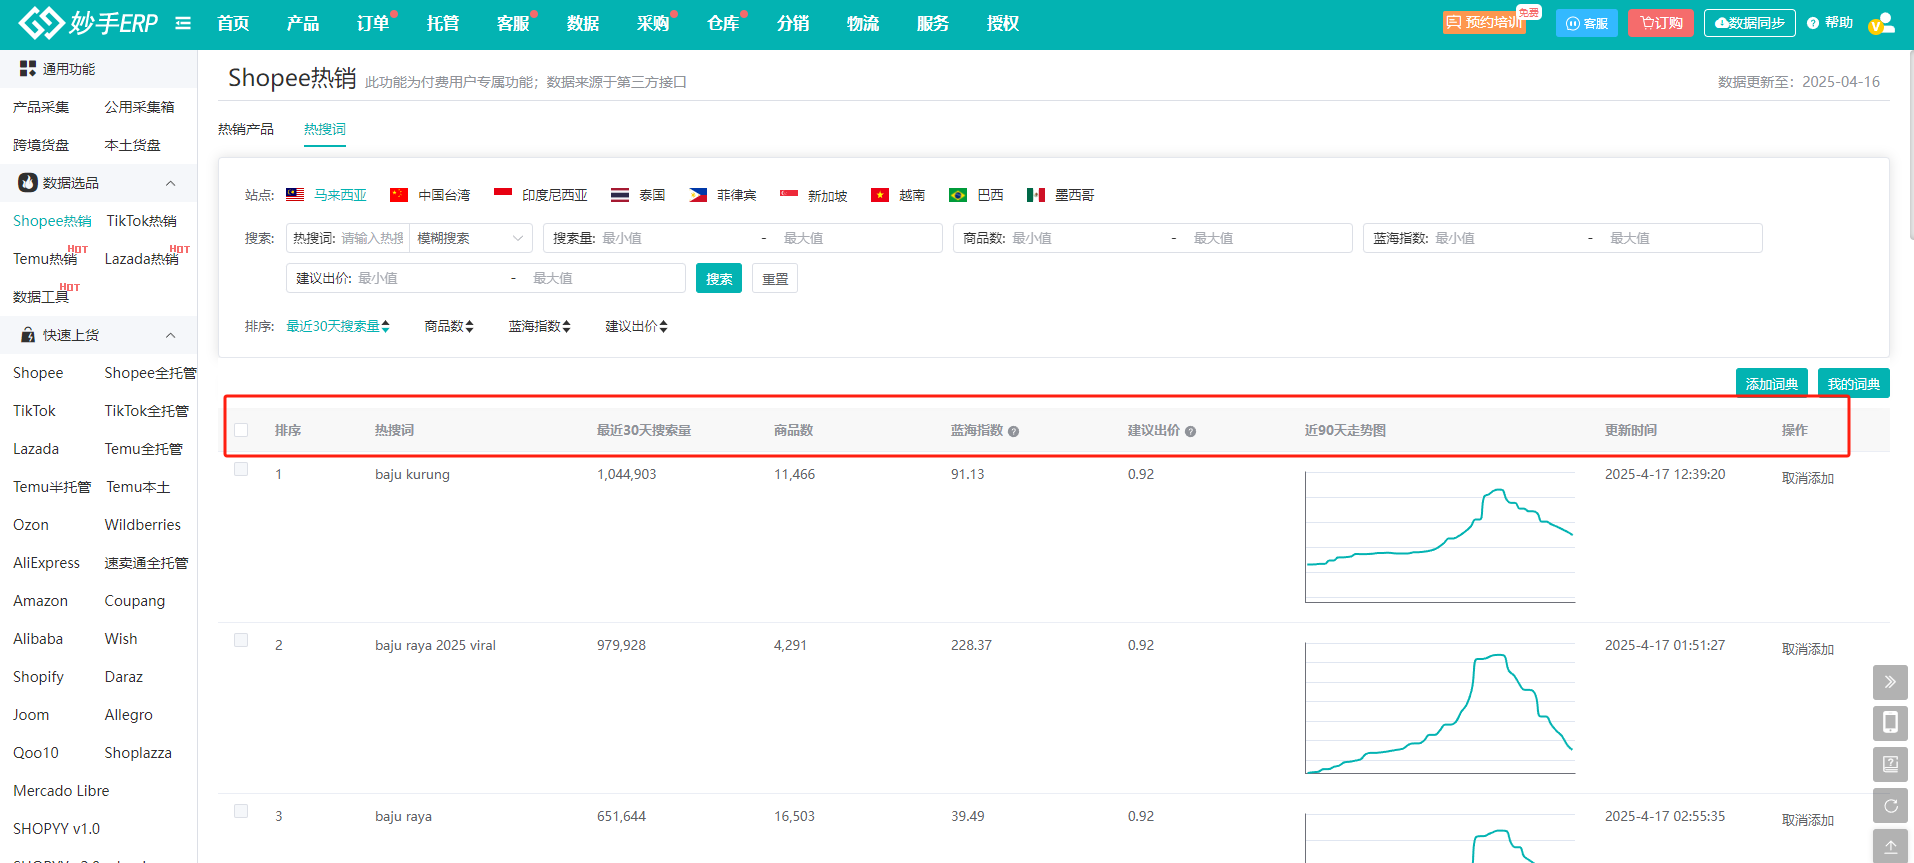The height and width of the screenshot is (863, 1914).
Task: Click the 搜索 button
Action: pyautogui.click(x=719, y=278)
